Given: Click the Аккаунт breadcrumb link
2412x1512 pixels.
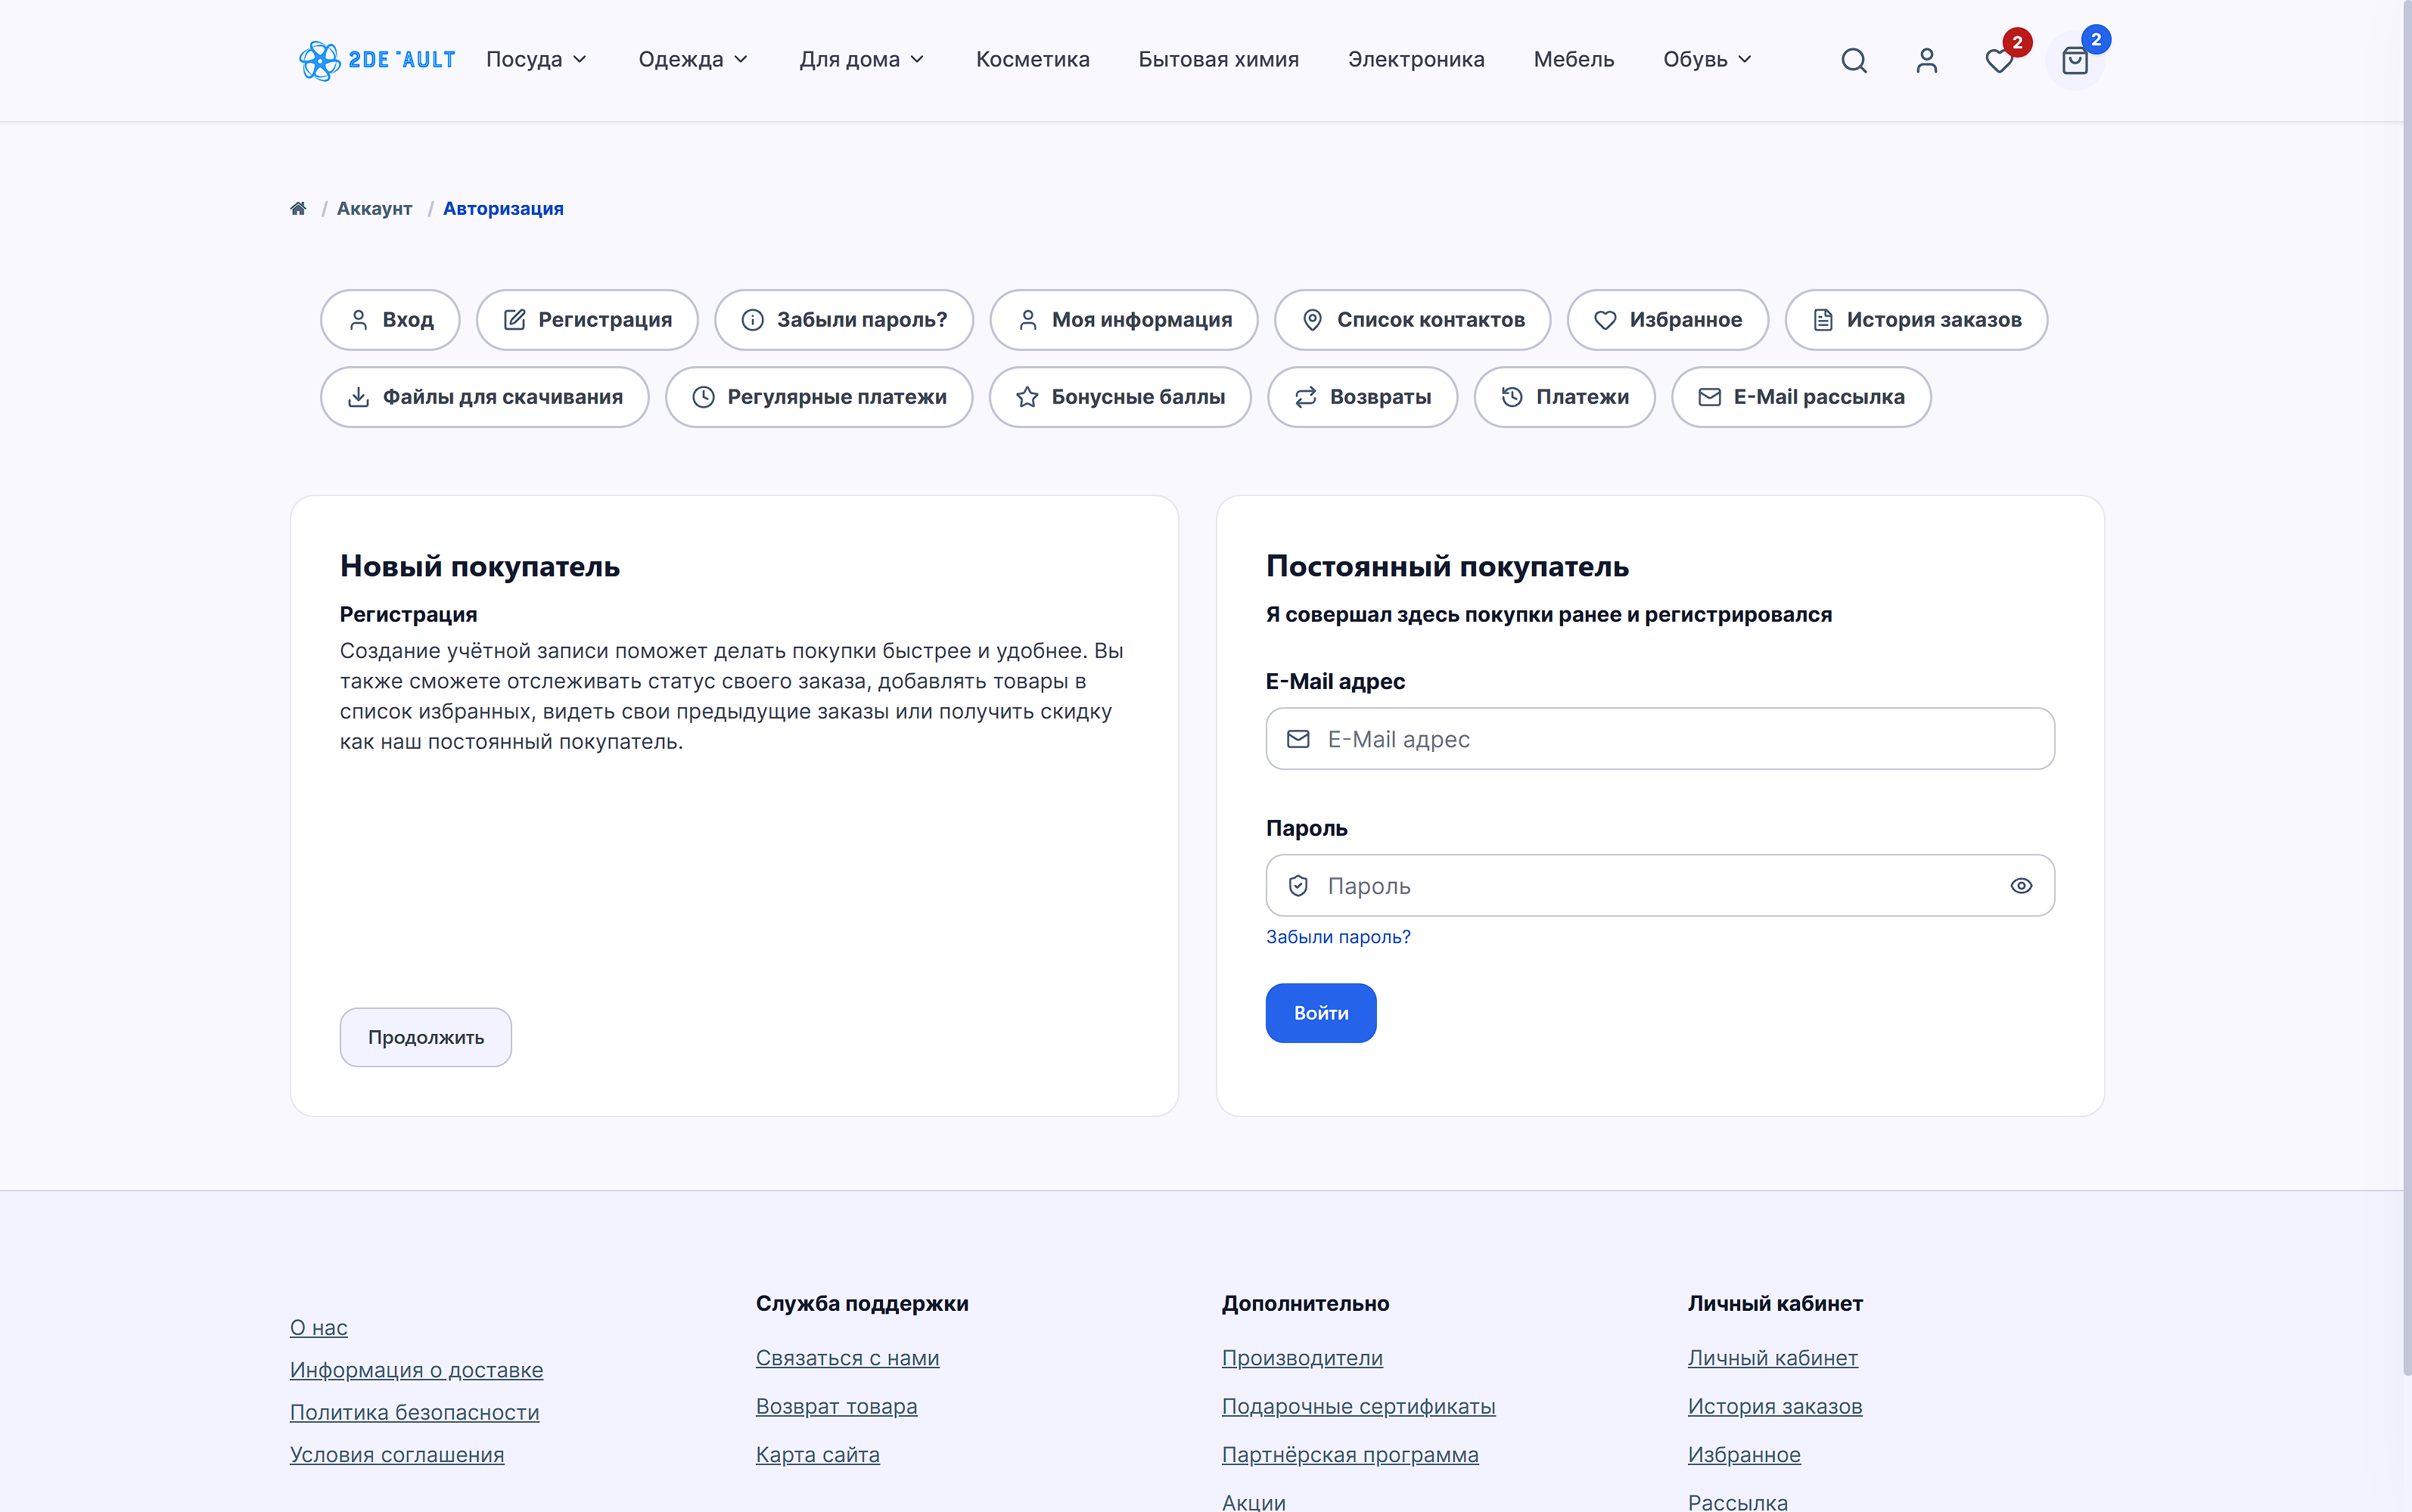Looking at the screenshot, I should 374,208.
